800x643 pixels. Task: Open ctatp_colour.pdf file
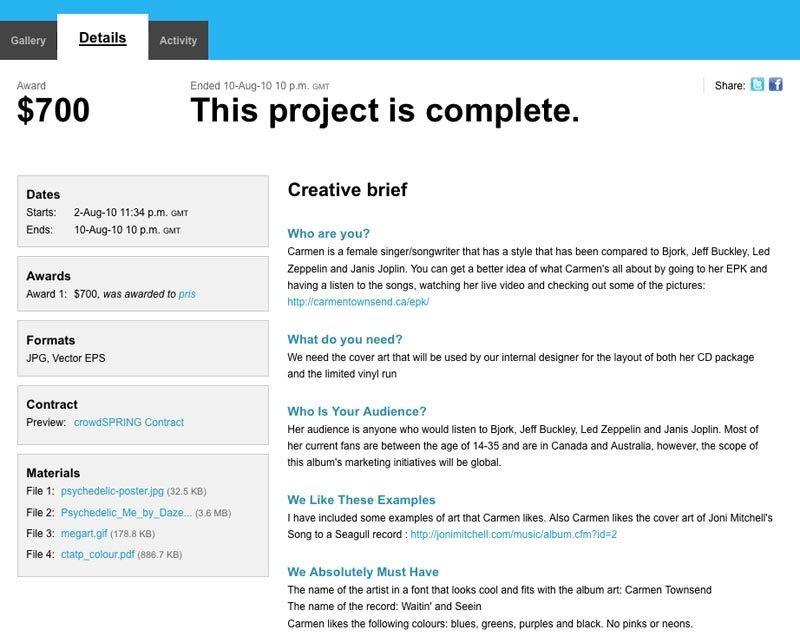point(99,554)
